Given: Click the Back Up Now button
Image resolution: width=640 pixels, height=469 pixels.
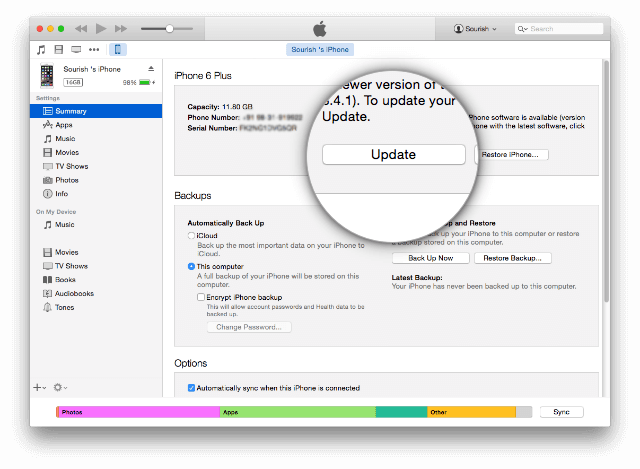Looking at the screenshot, I should click(431, 258).
